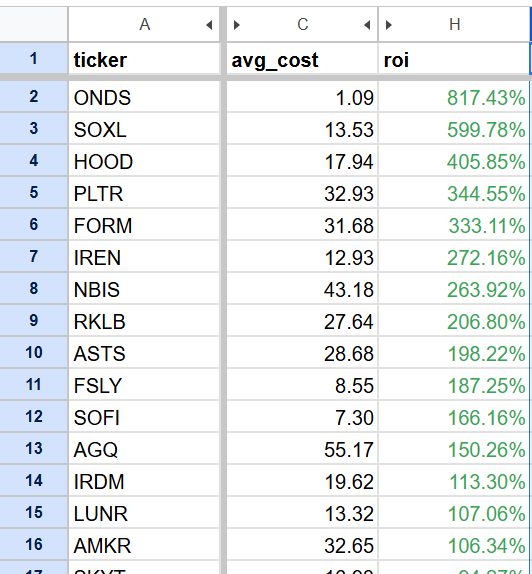Click roi value 106.34%
The width and height of the screenshot is (532, 574).
(x=454, y=544)
